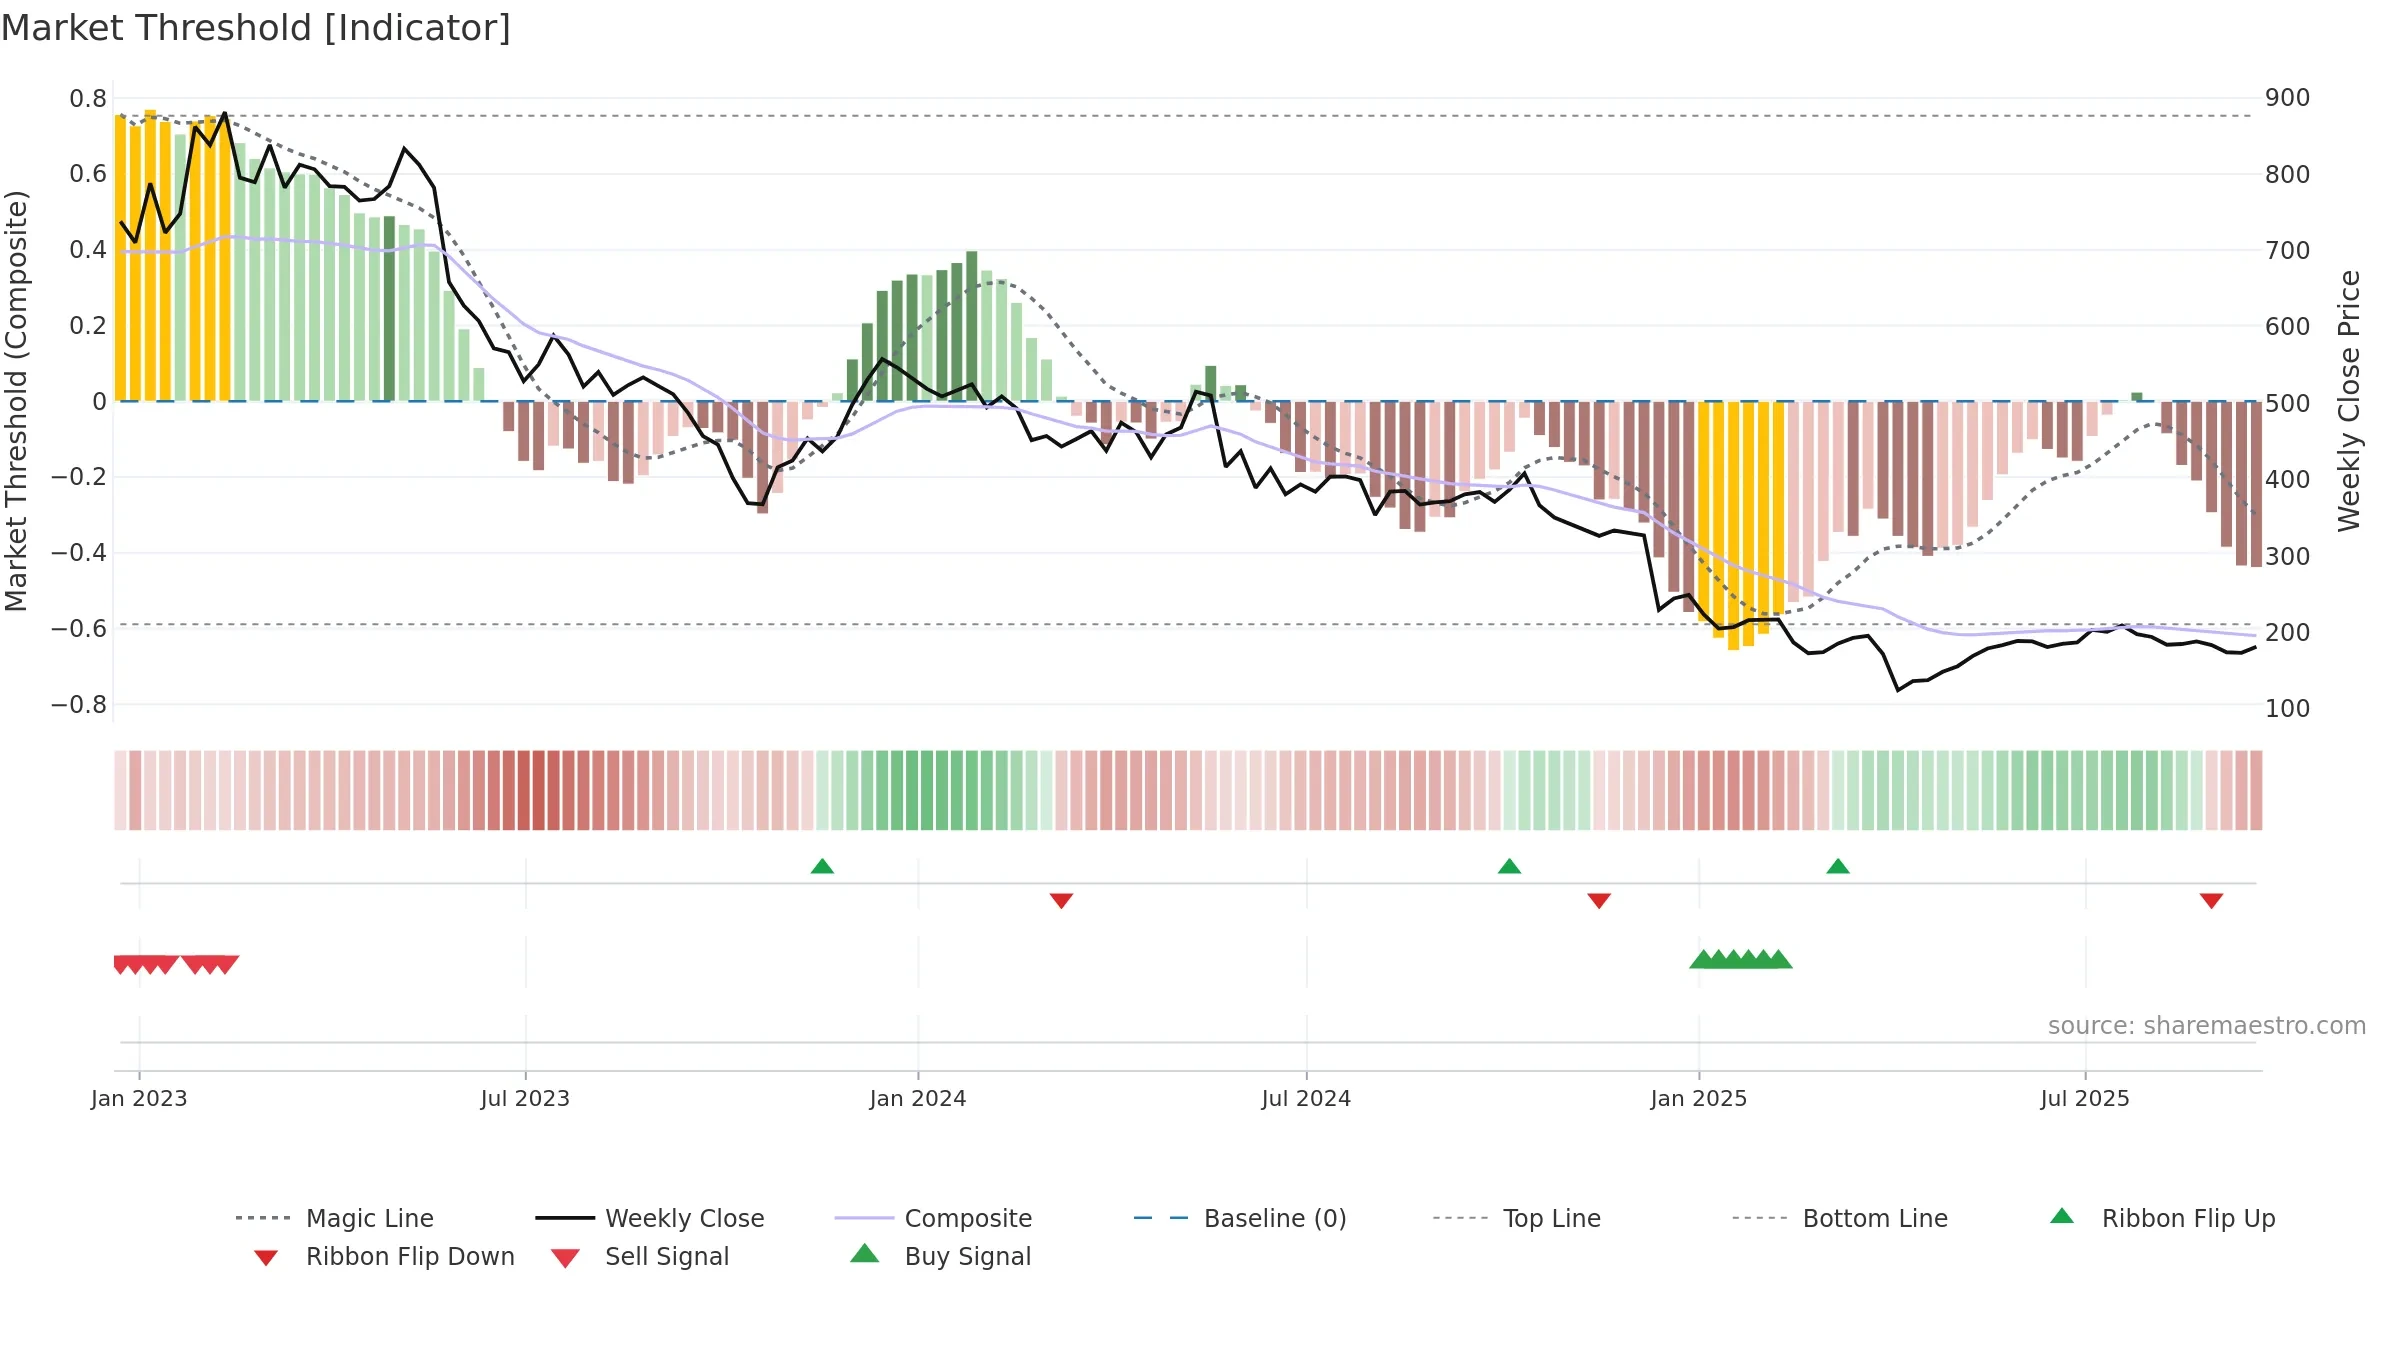2400x1350 pixels.
Task: Click the 500 price axis tick
Action: coord(2288,403)
